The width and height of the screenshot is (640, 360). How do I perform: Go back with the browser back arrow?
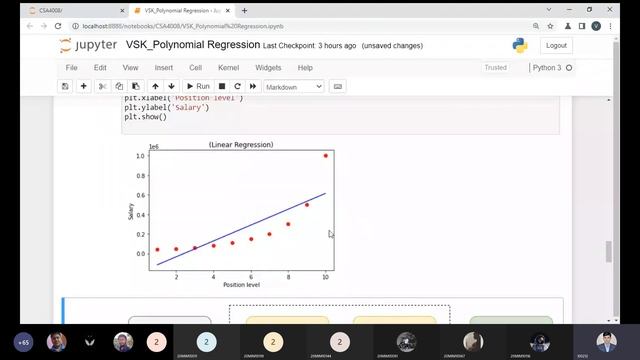tap(30, 26)
